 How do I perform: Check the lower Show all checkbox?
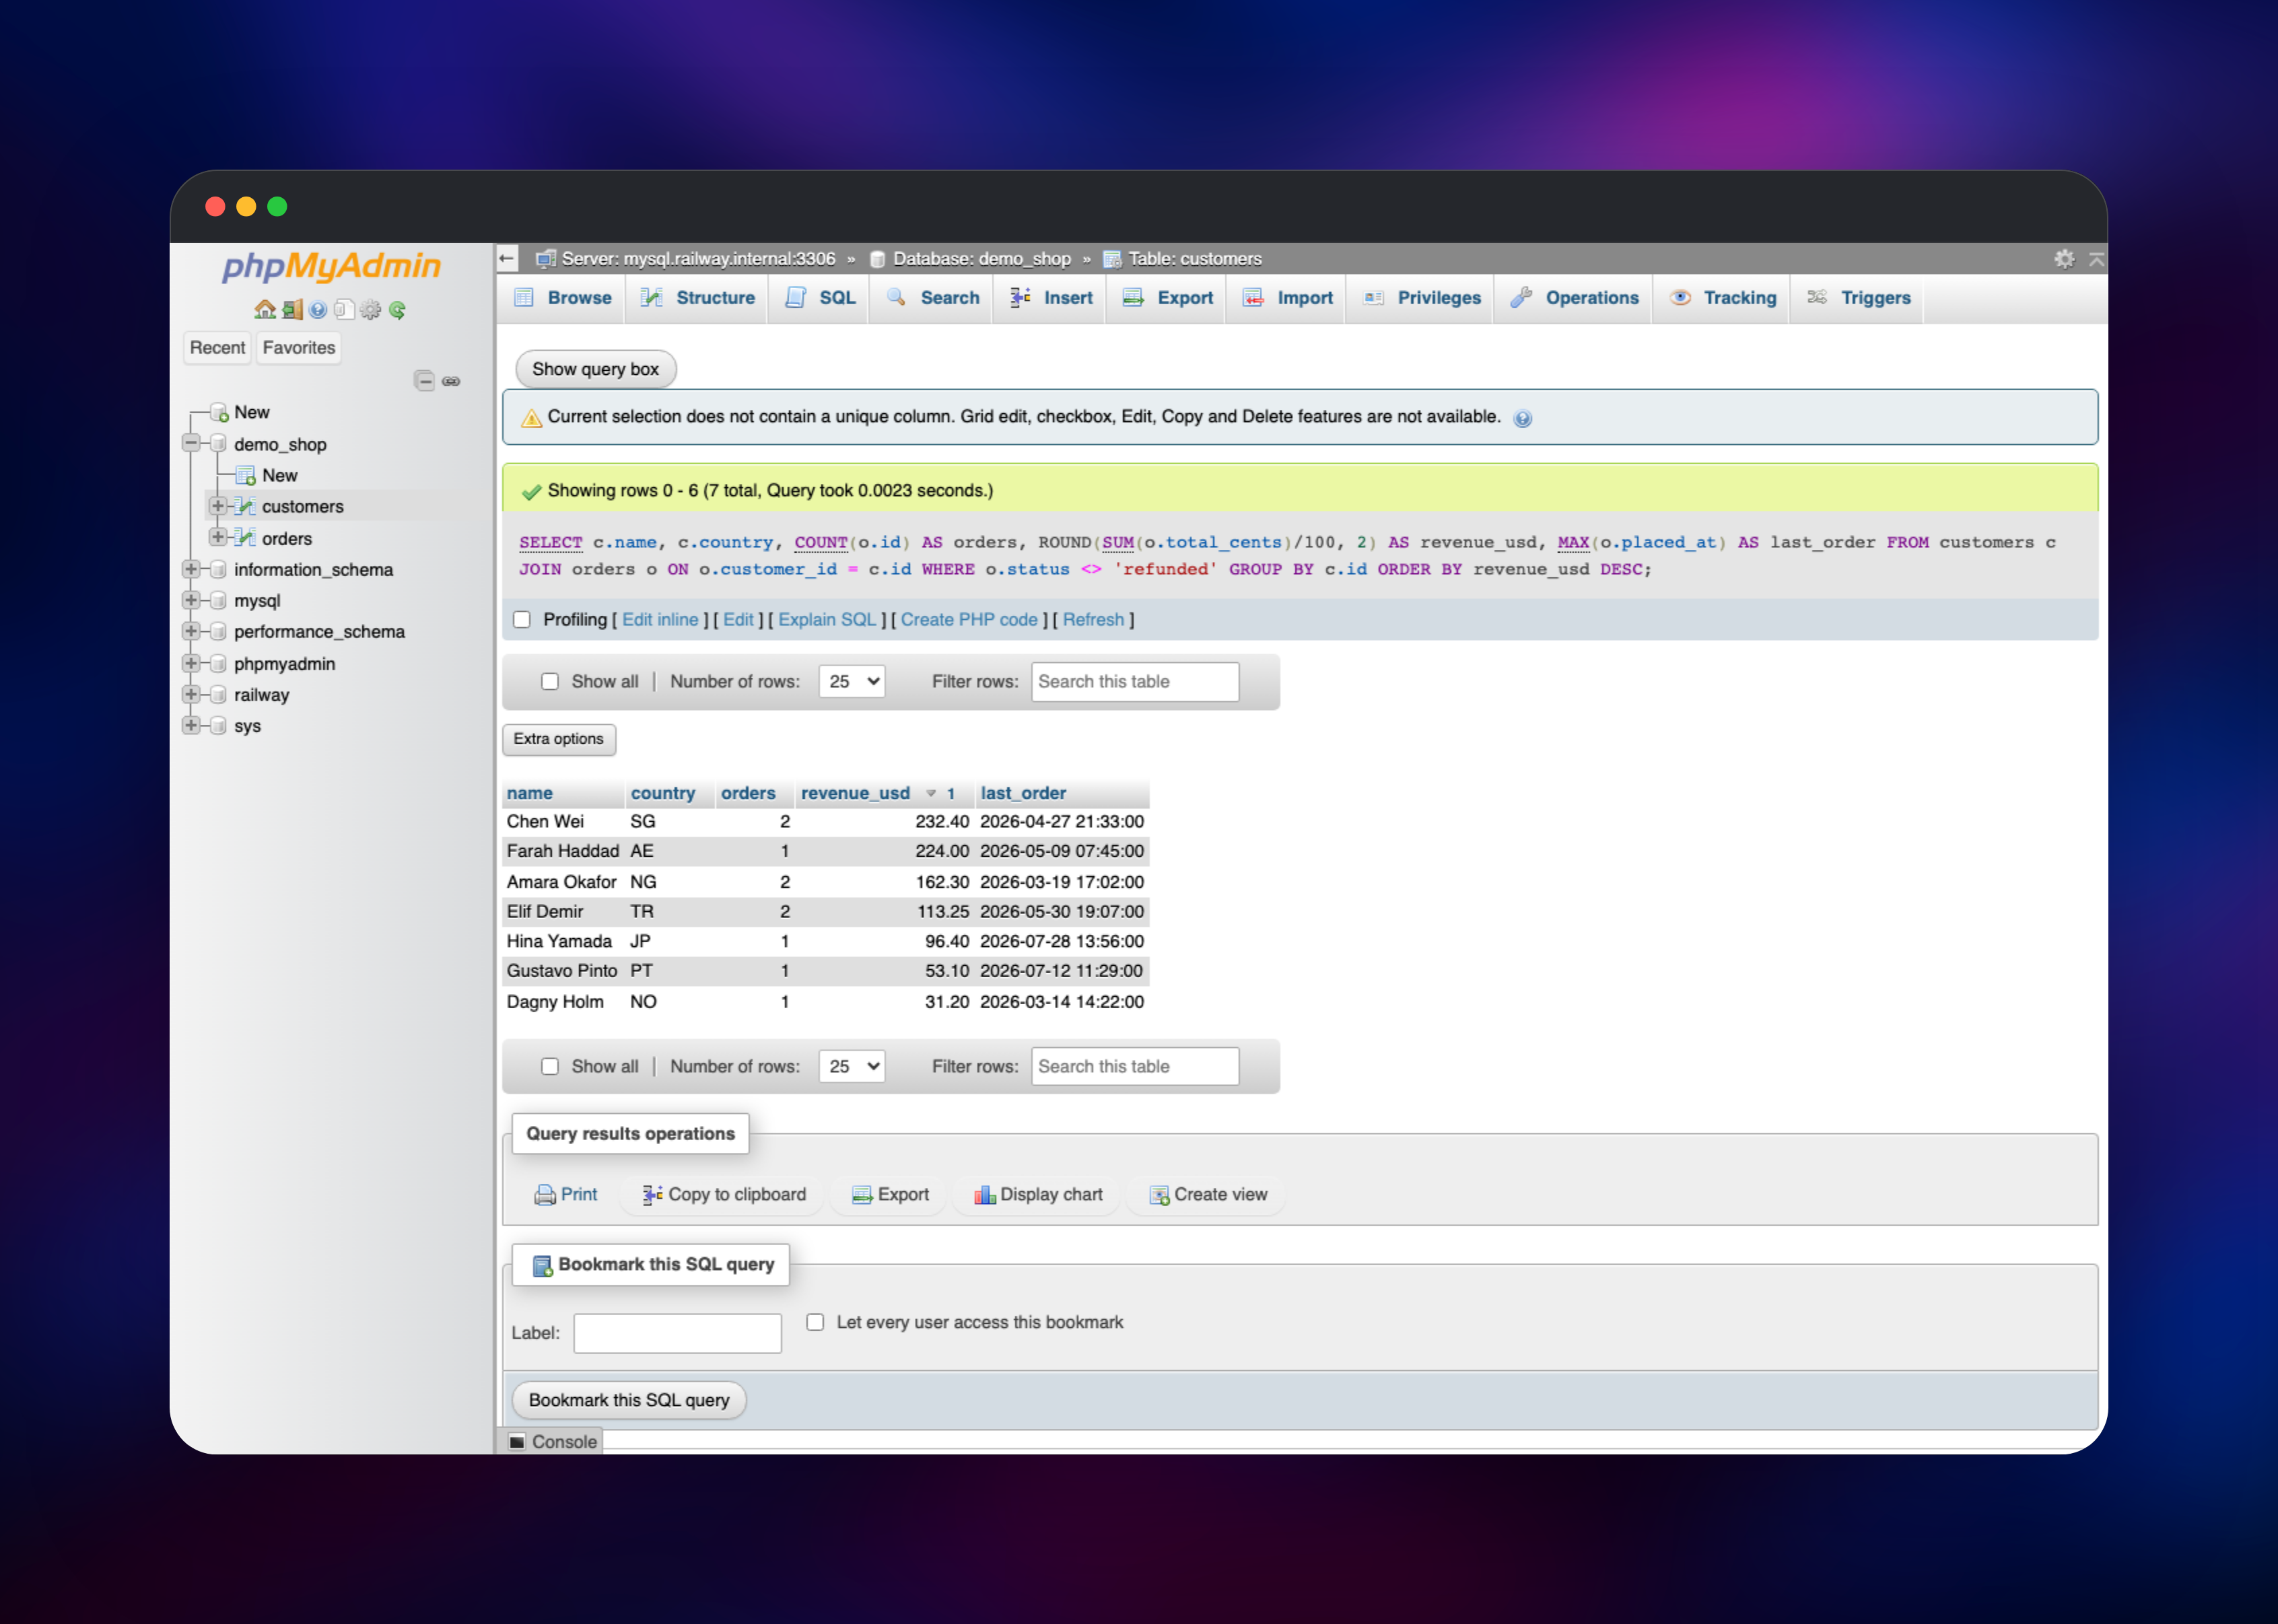[550, 1066]
